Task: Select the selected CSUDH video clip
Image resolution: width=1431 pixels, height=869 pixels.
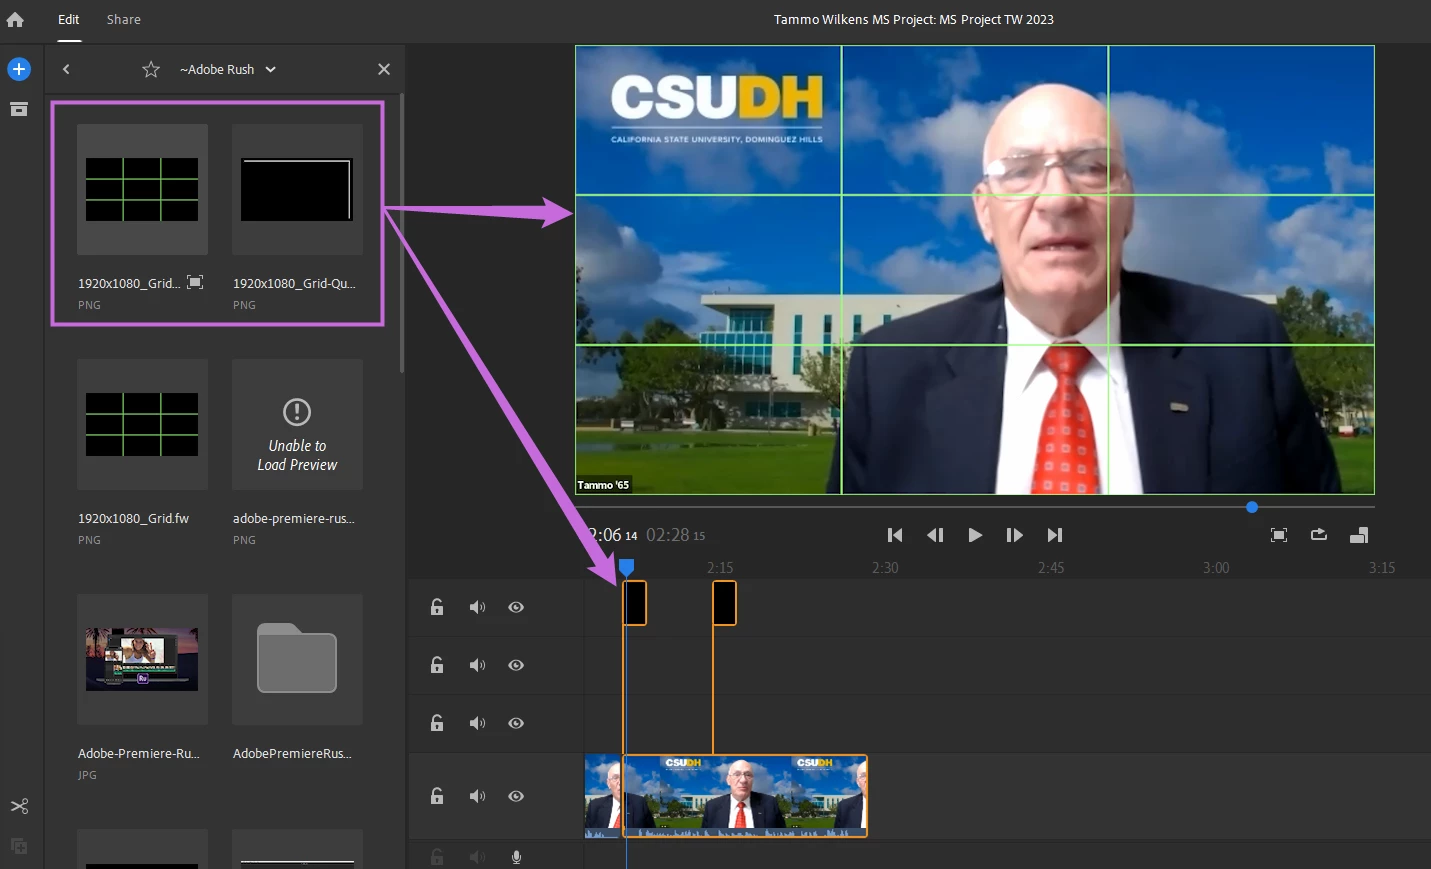Action: point(745,796)
